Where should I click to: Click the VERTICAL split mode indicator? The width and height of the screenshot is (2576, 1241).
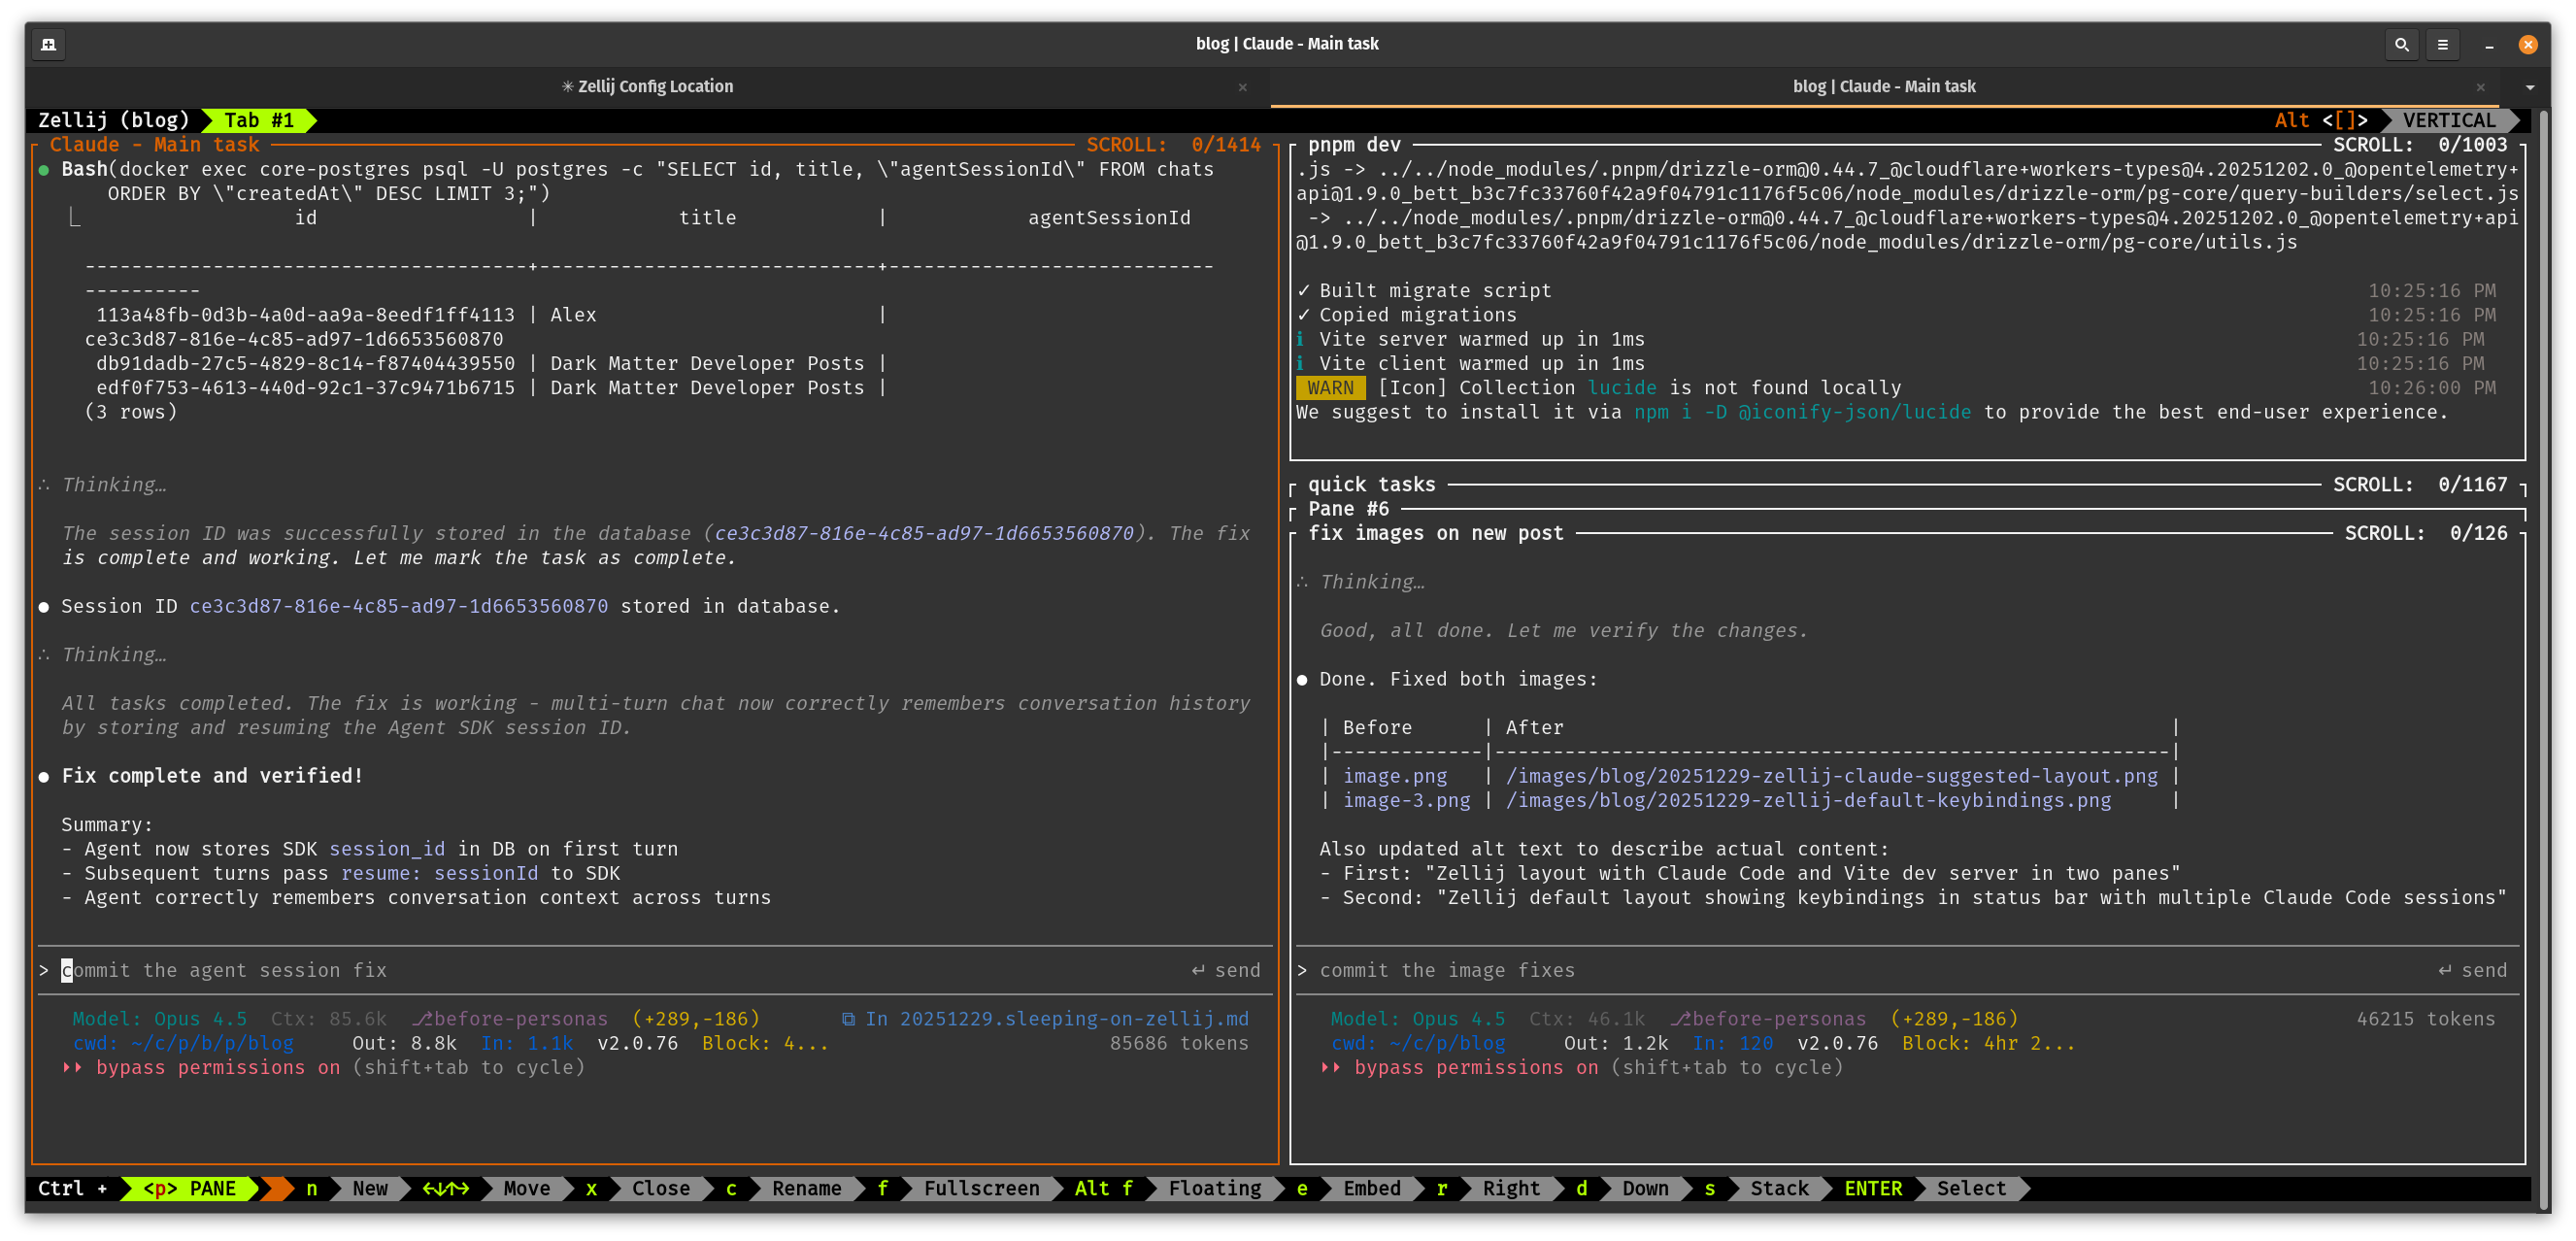[2449, 120]
